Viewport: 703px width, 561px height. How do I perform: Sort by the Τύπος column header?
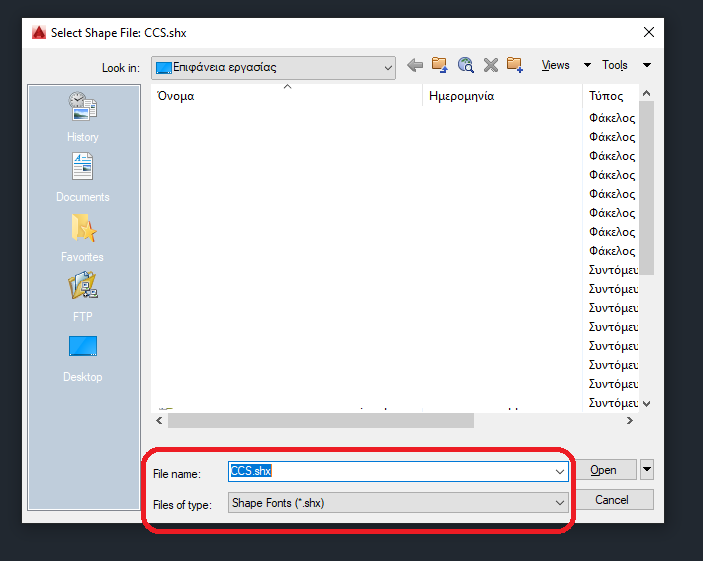[x=611, y=96]
